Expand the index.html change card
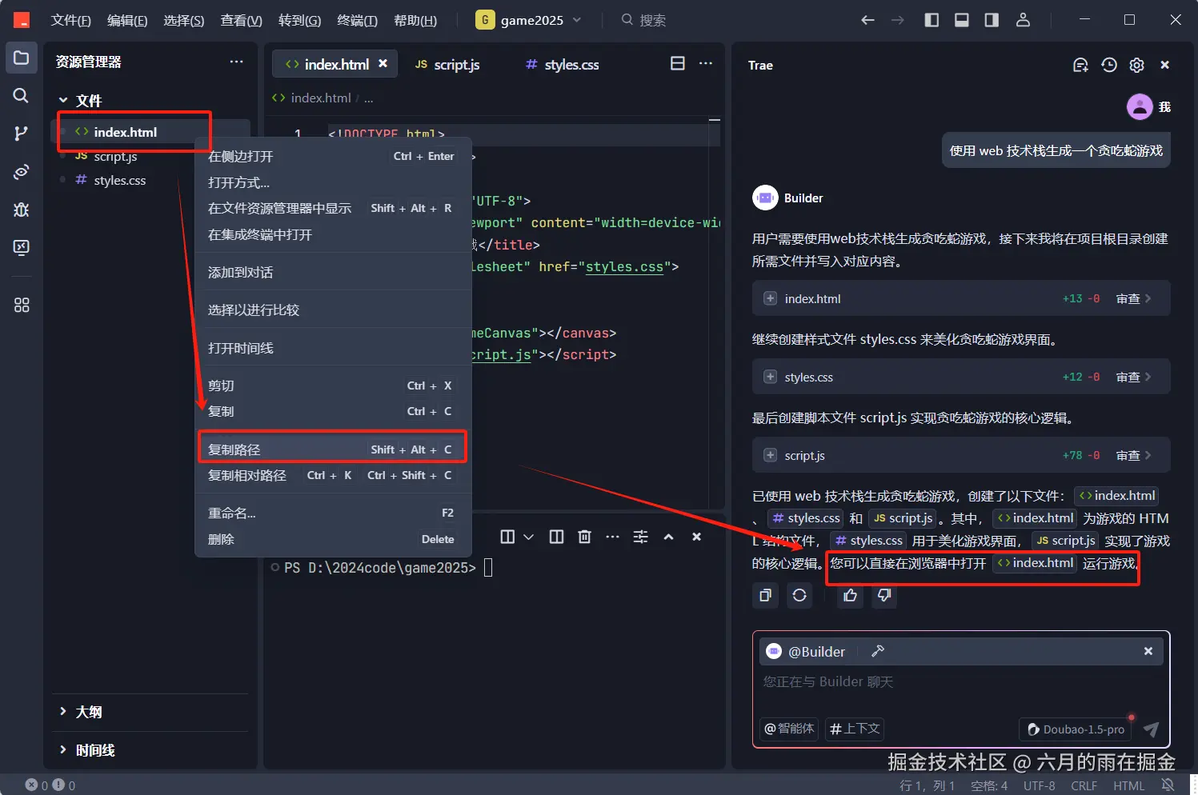 click(770, 299)
